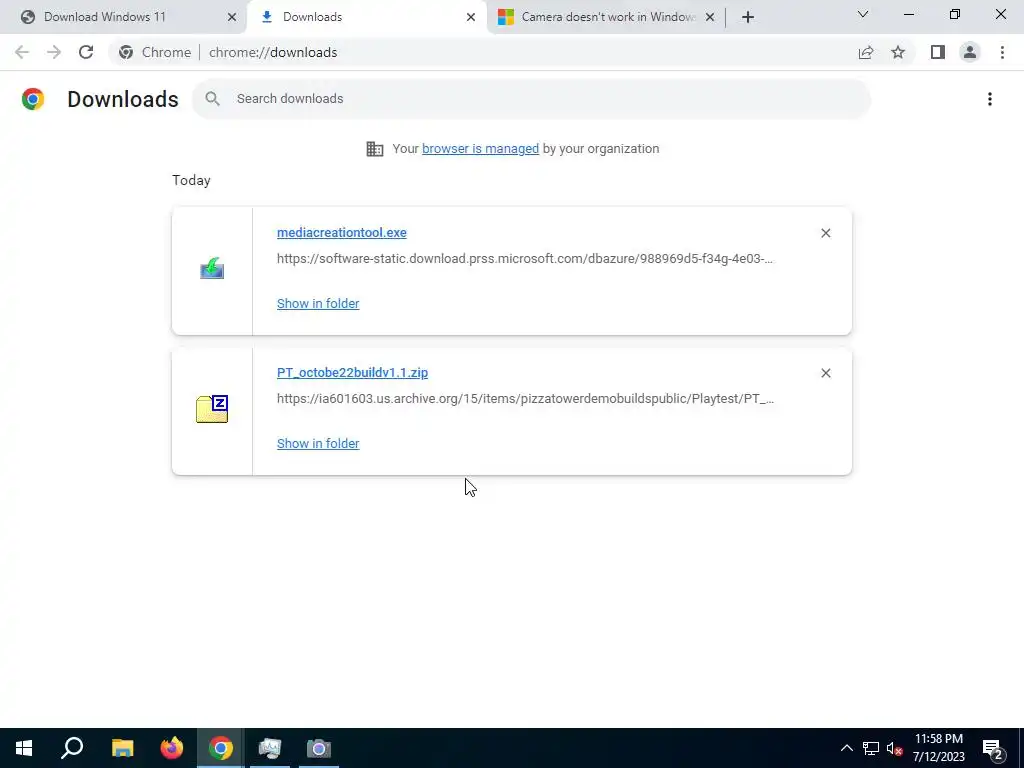
Task: Expand the tab search chevron
Action: coord(863,14)
